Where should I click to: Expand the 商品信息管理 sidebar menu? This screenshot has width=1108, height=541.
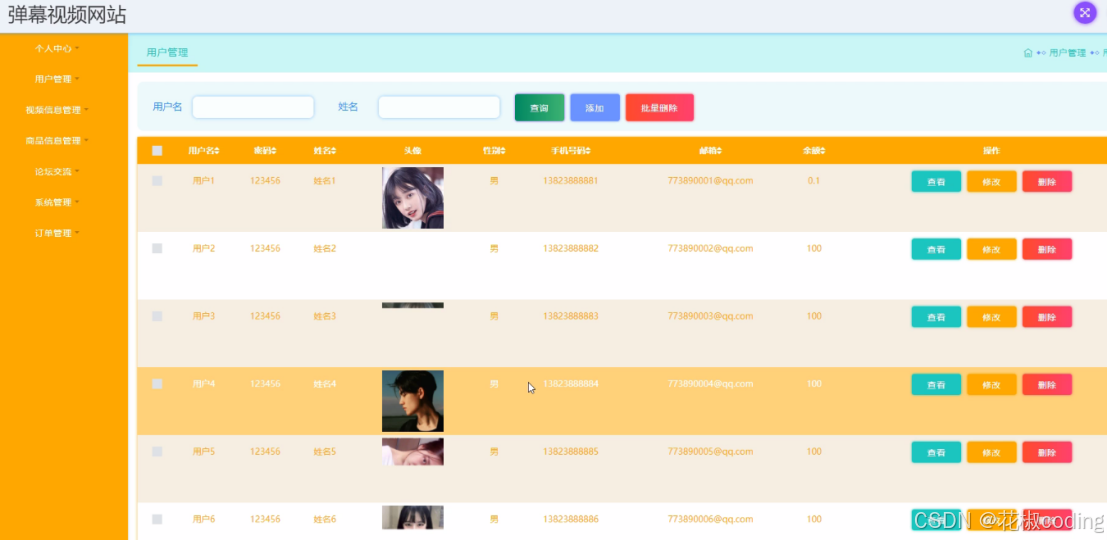click(57, 141)
